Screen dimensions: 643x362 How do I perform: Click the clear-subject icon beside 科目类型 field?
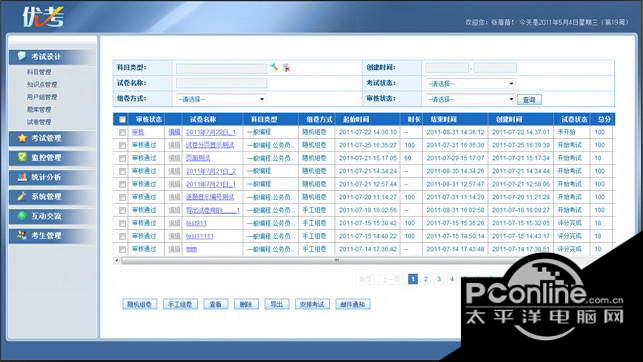(286, 67)
